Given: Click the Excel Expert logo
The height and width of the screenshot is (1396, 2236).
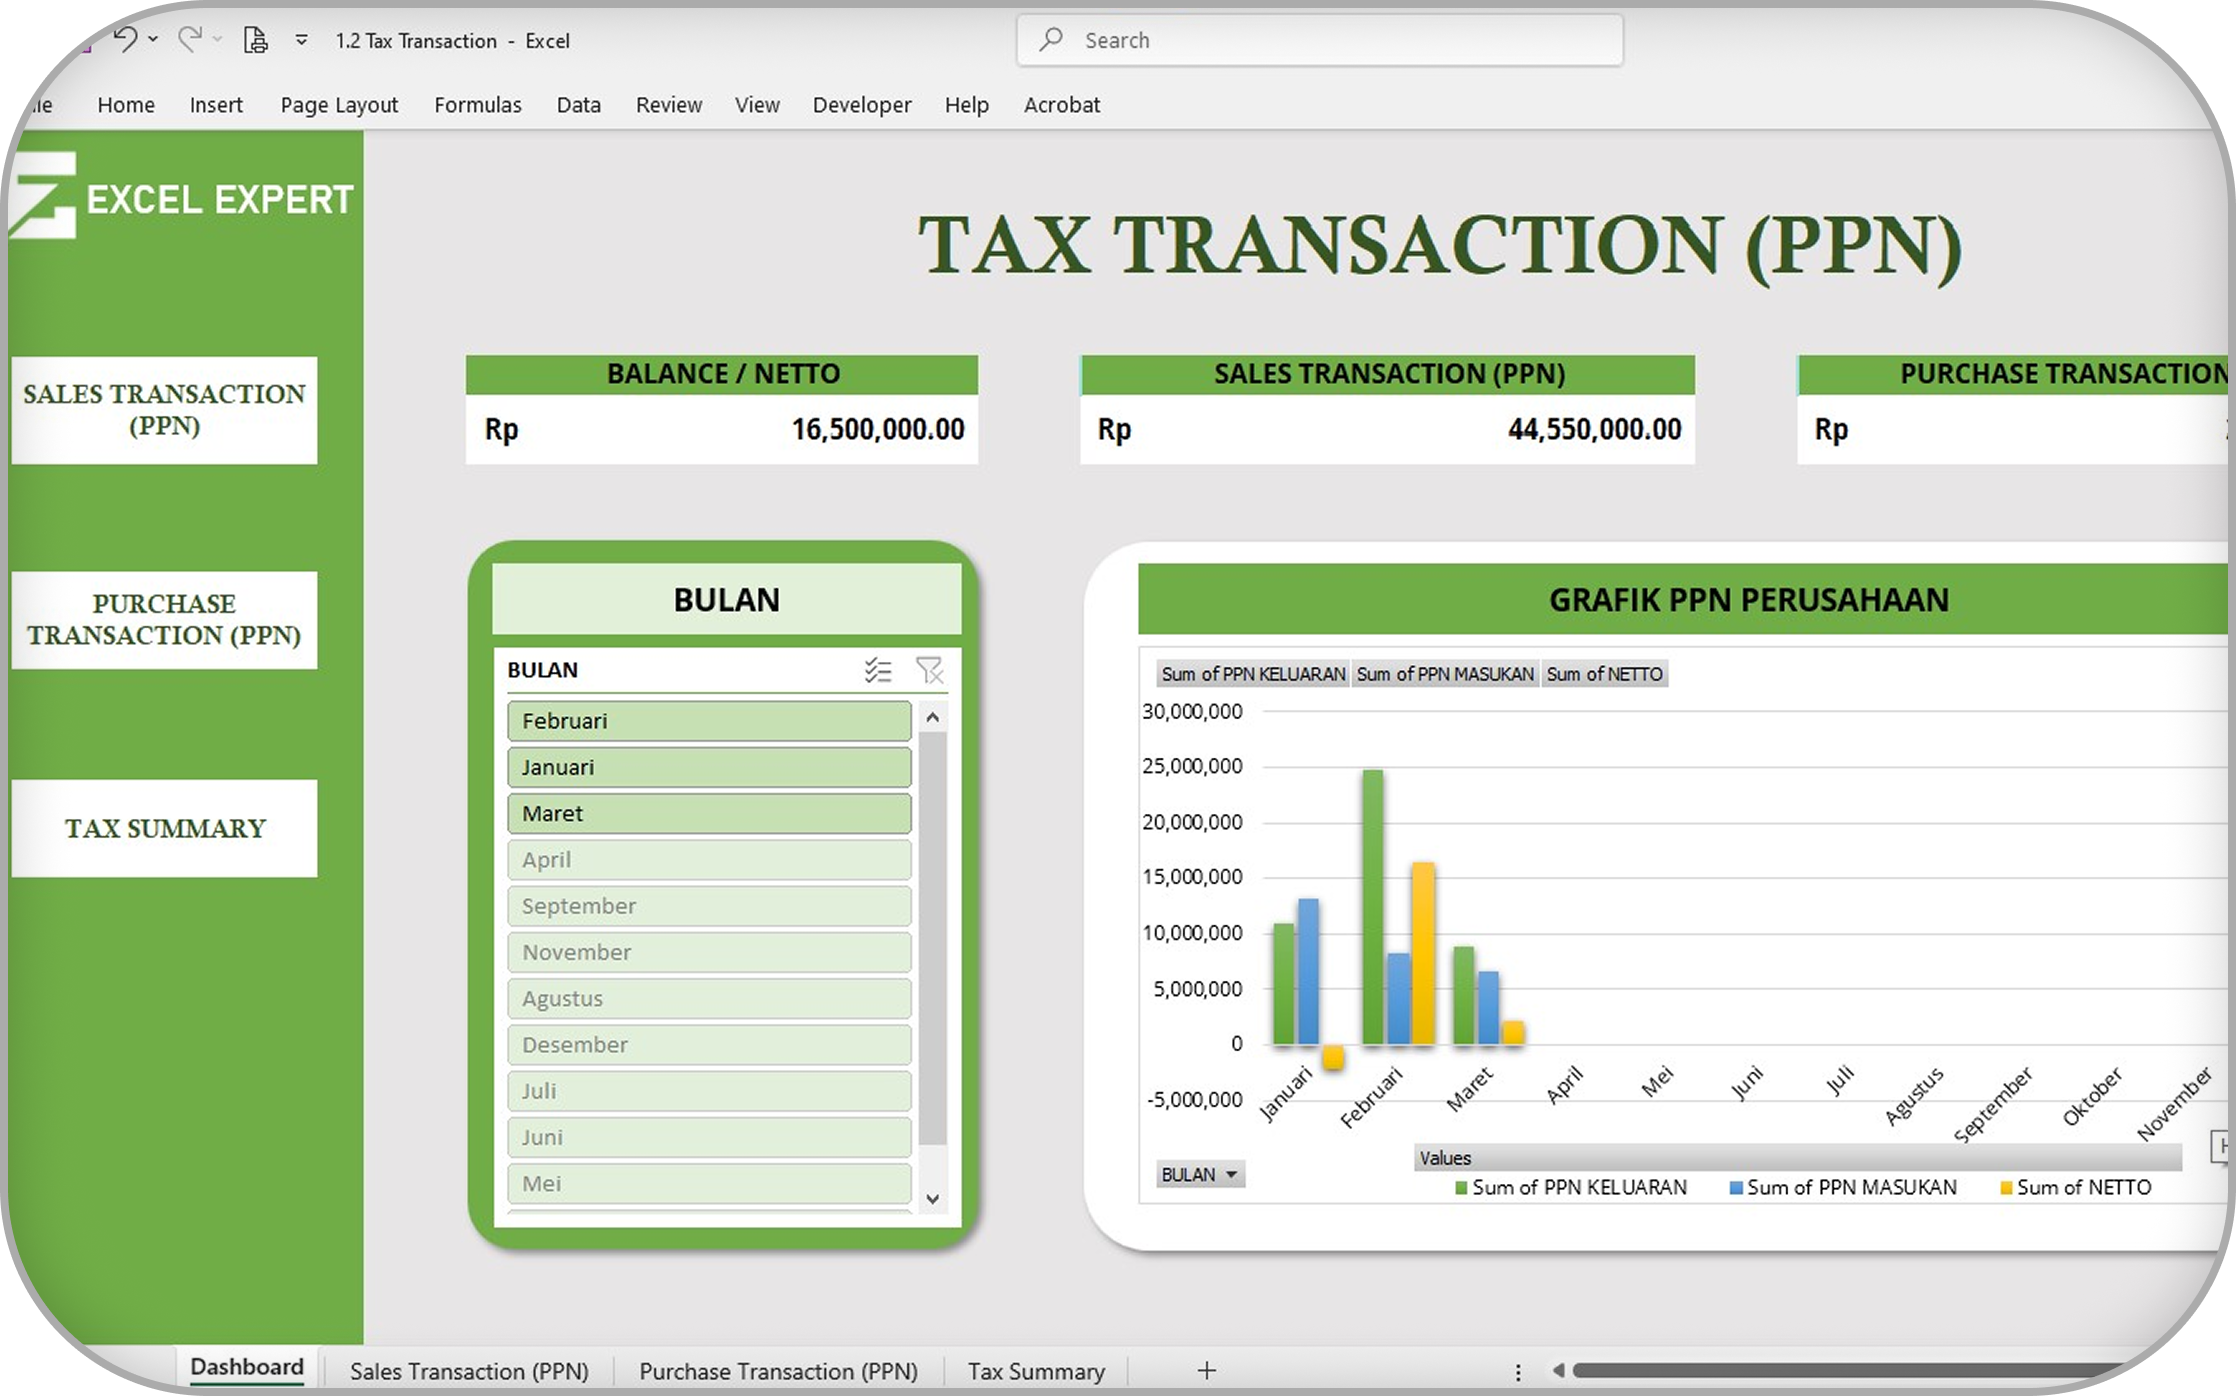Looking at the screenshot, I should 182,197.
